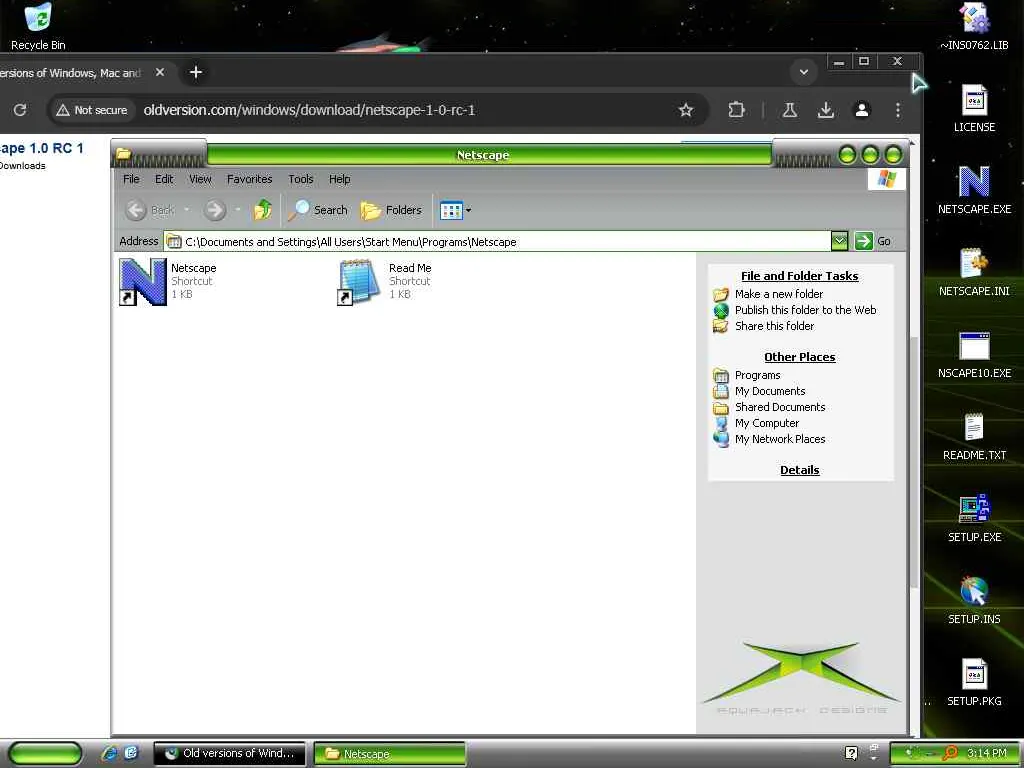
Task: Open the Edit menu
Action: [x=164, y=179]
